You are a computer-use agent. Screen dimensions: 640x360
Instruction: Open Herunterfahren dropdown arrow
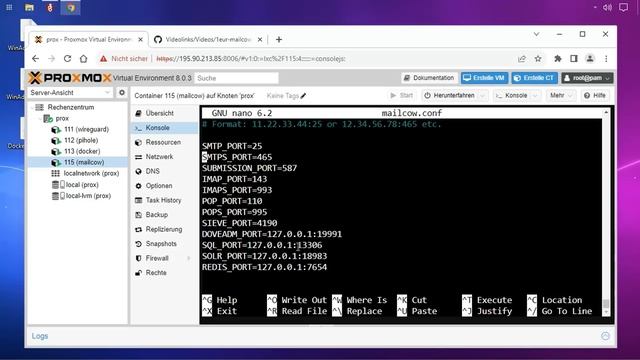483,96
